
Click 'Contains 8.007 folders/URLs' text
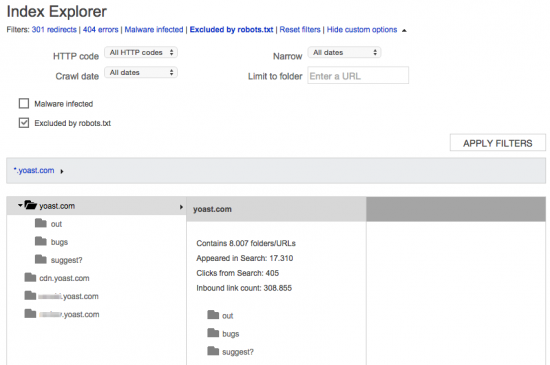pos(246,243)
